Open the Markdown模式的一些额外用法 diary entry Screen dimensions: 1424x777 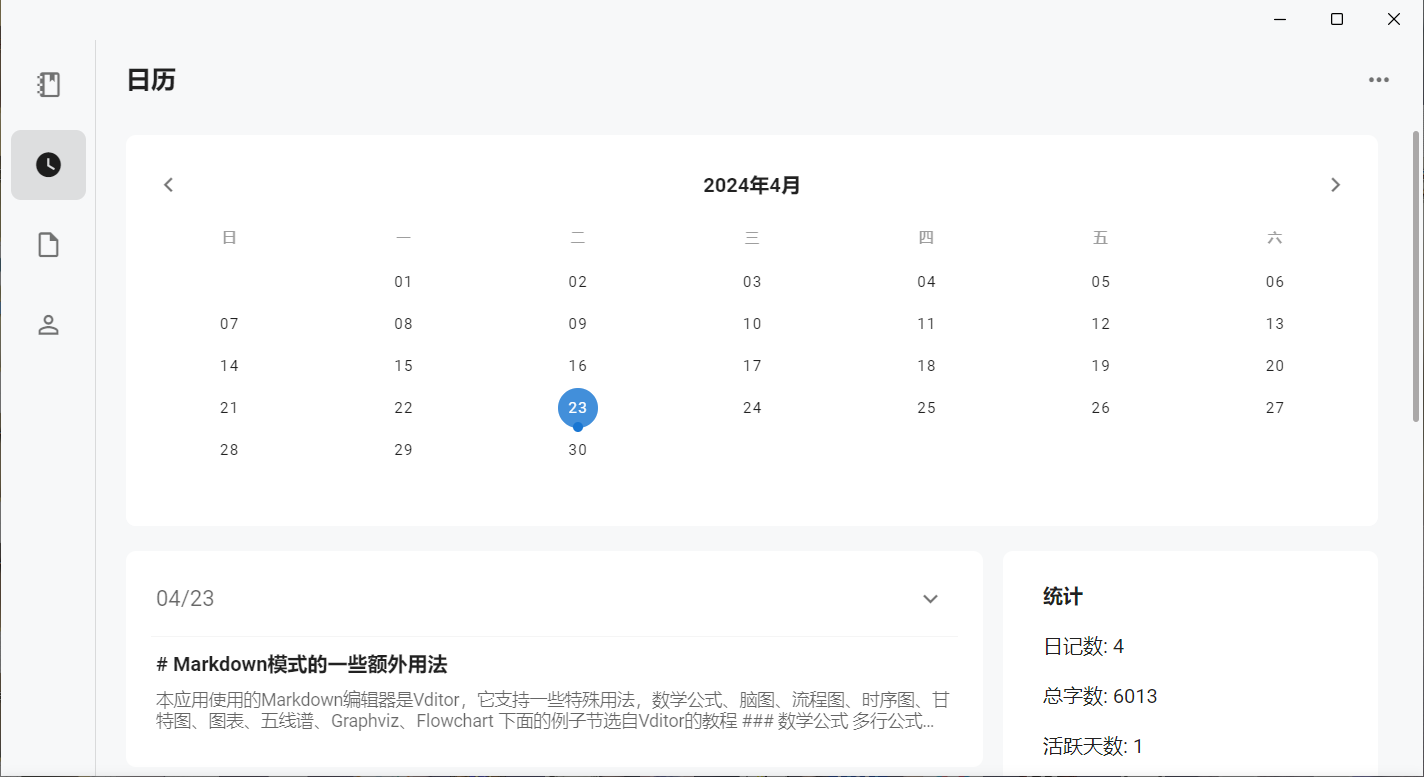point(302,664)
